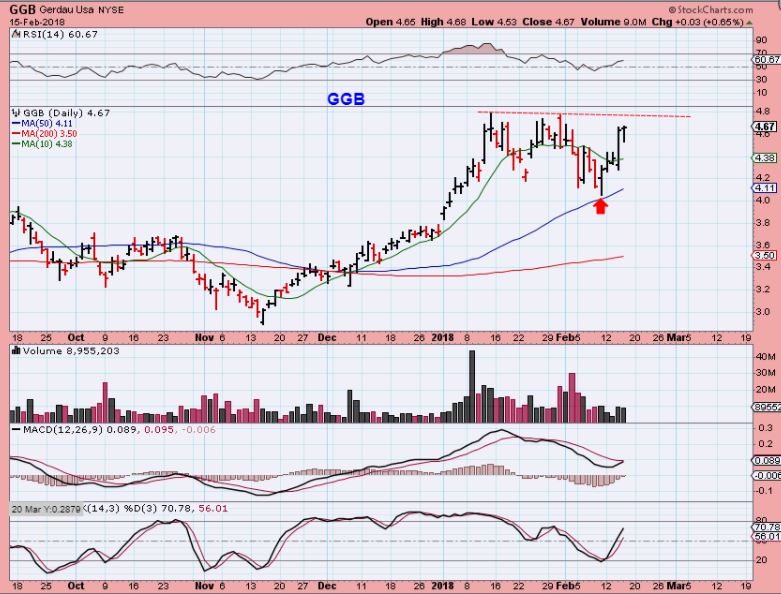
Task: Click the volume bars legend icon
Action: click(x=16, y=351)
